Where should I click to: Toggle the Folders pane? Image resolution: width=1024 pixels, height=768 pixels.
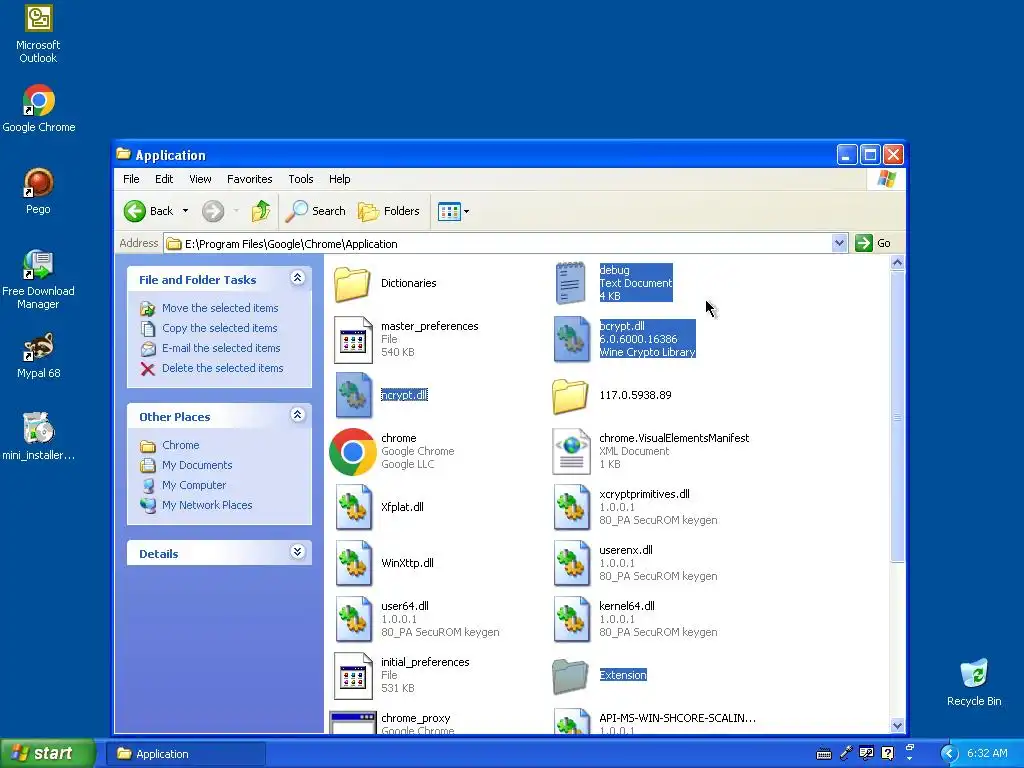389,211
